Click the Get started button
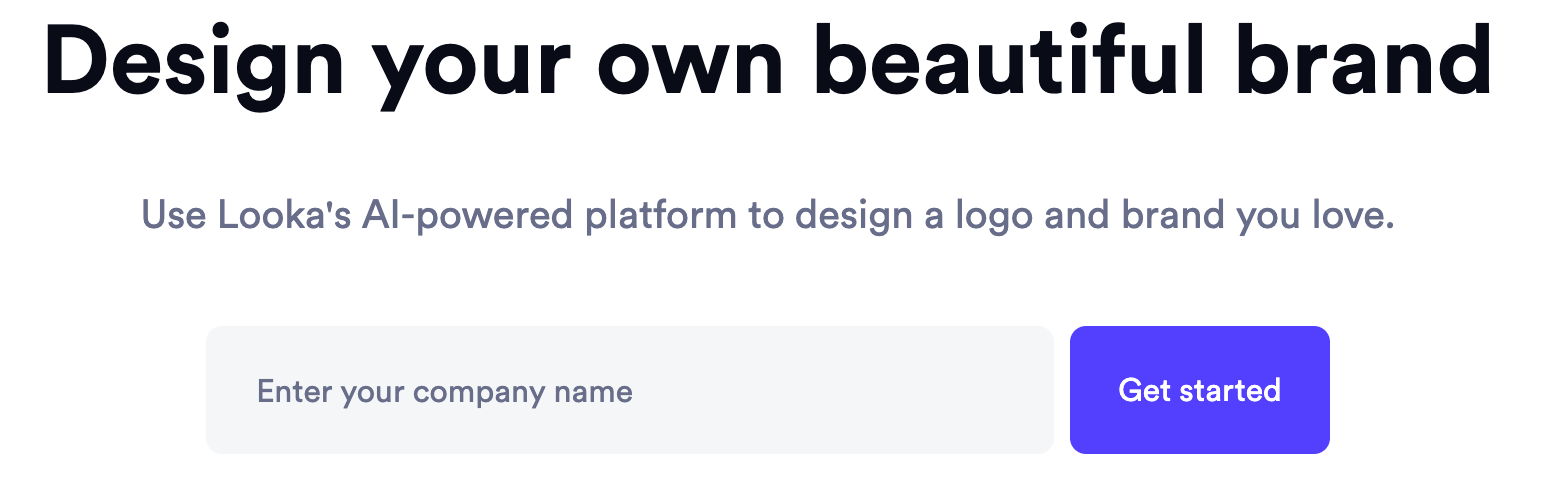 pos(1199,390)
